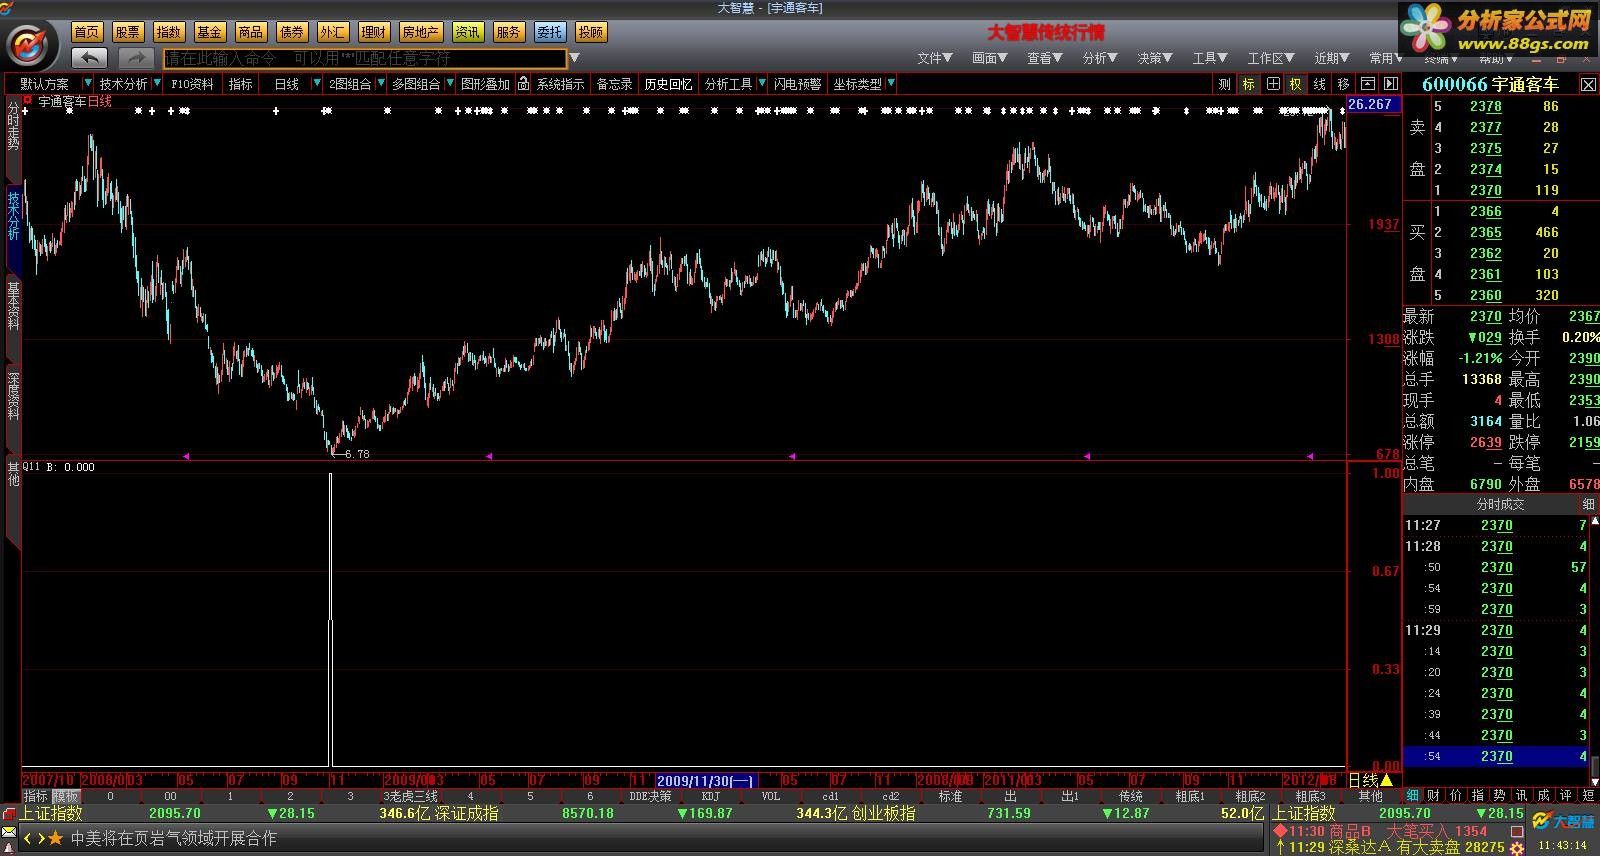1600x856 pixels.
Task: Open the 基金 funds section
Action: click(x=209, y=32)
